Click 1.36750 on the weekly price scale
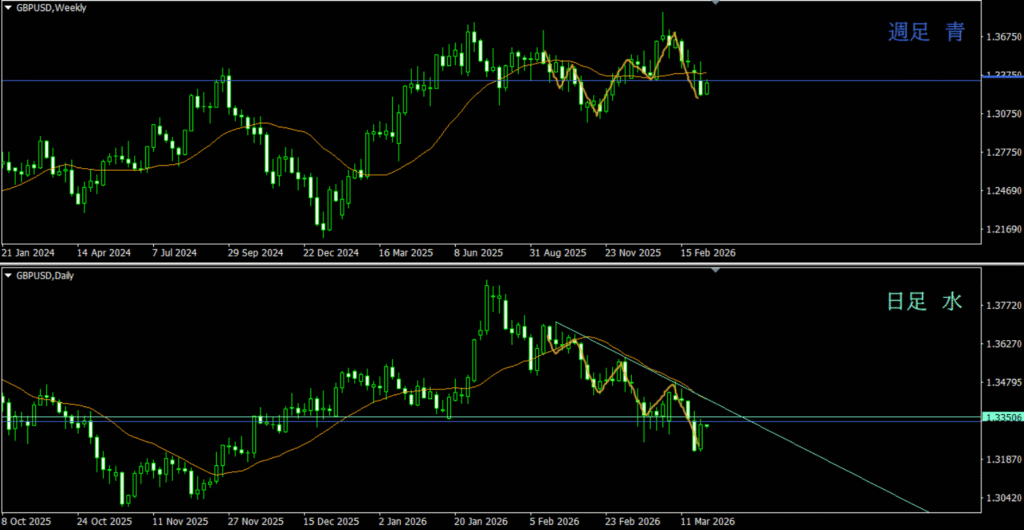The height and width of the screenshot is (530, 1024). coord(1000,37)
